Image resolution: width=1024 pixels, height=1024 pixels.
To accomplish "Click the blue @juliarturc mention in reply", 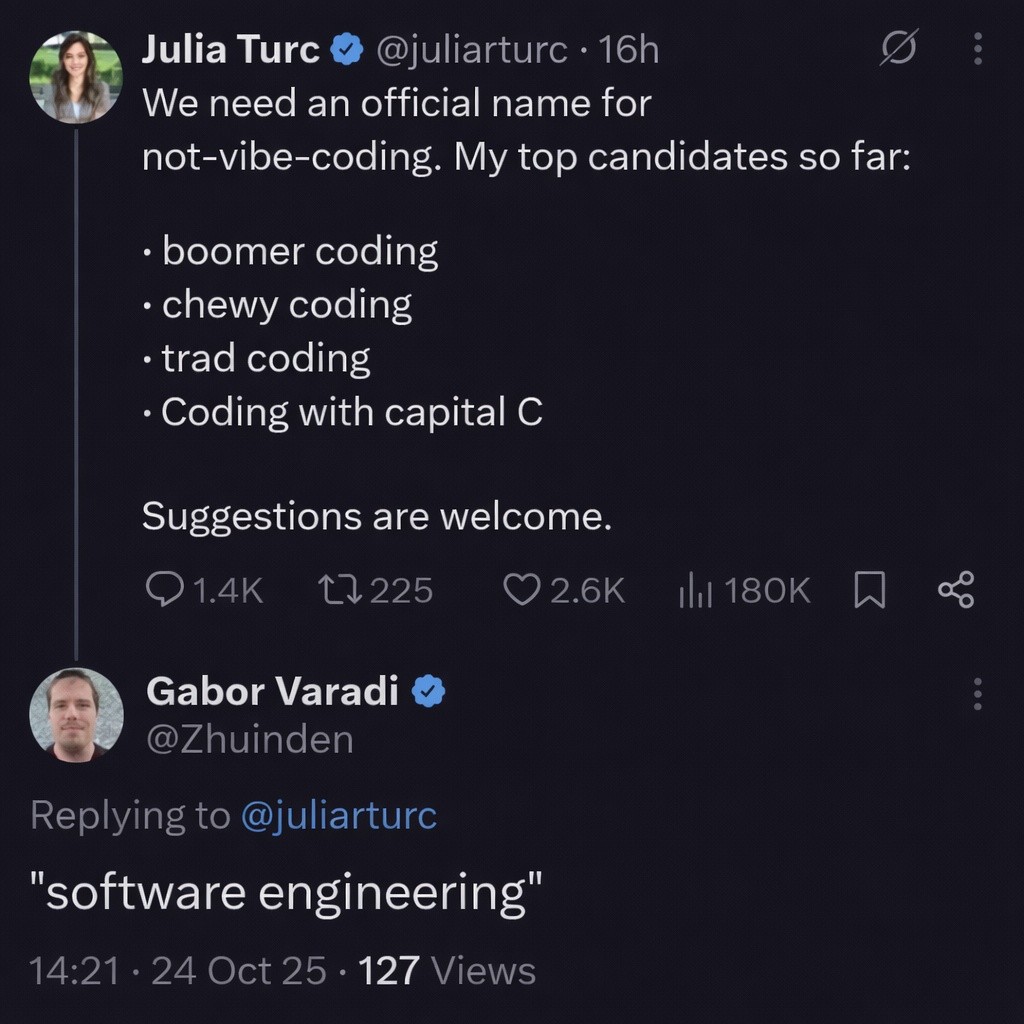I will coord(338,815).
